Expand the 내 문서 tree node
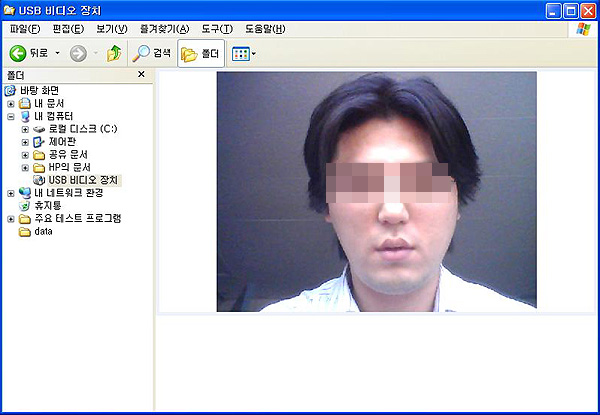 11,104
